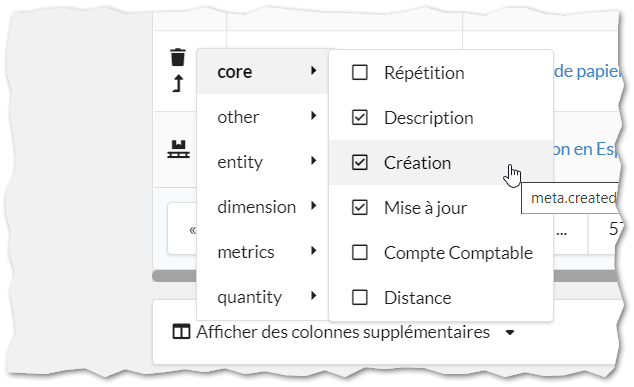634x387 pixels.
Task: Open the metrics submenu
Action: coord(262,252)
